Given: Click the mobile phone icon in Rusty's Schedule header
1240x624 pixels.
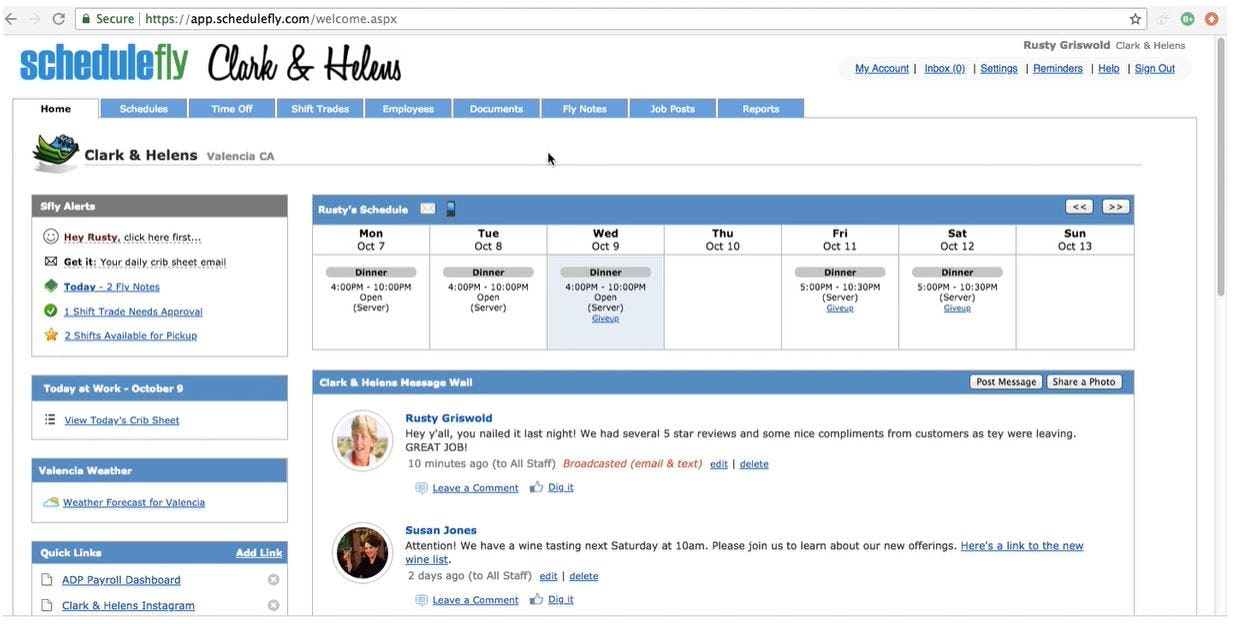Looking at the screenshot, I should (451, 209).
